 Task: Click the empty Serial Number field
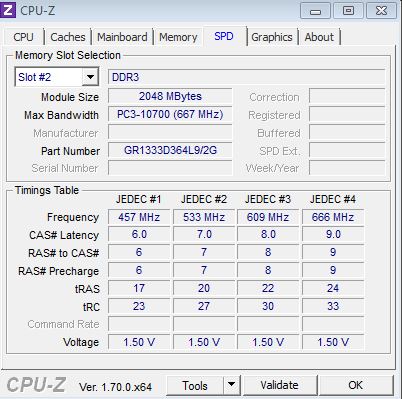pyautogui.click(x=170, y=168)
